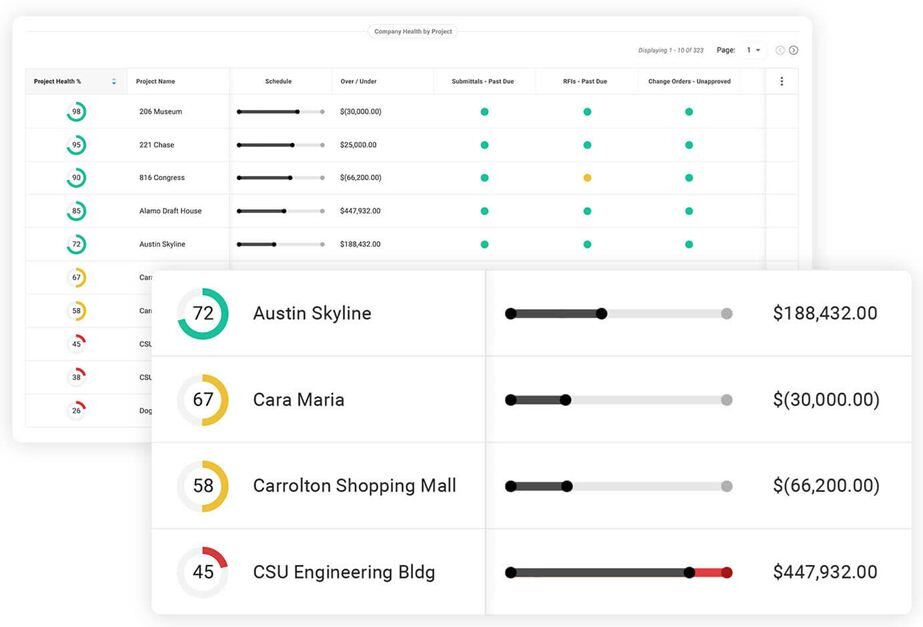Click the Change Orders dot for 816 Congress
The width and height of the screenshot is (923, 627).
pos(688,177)
